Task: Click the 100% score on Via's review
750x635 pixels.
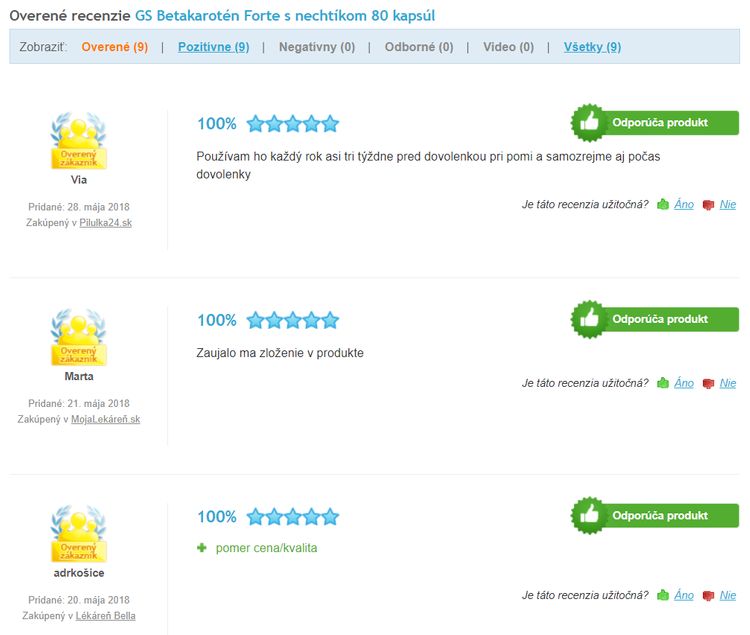Action: 217,124
